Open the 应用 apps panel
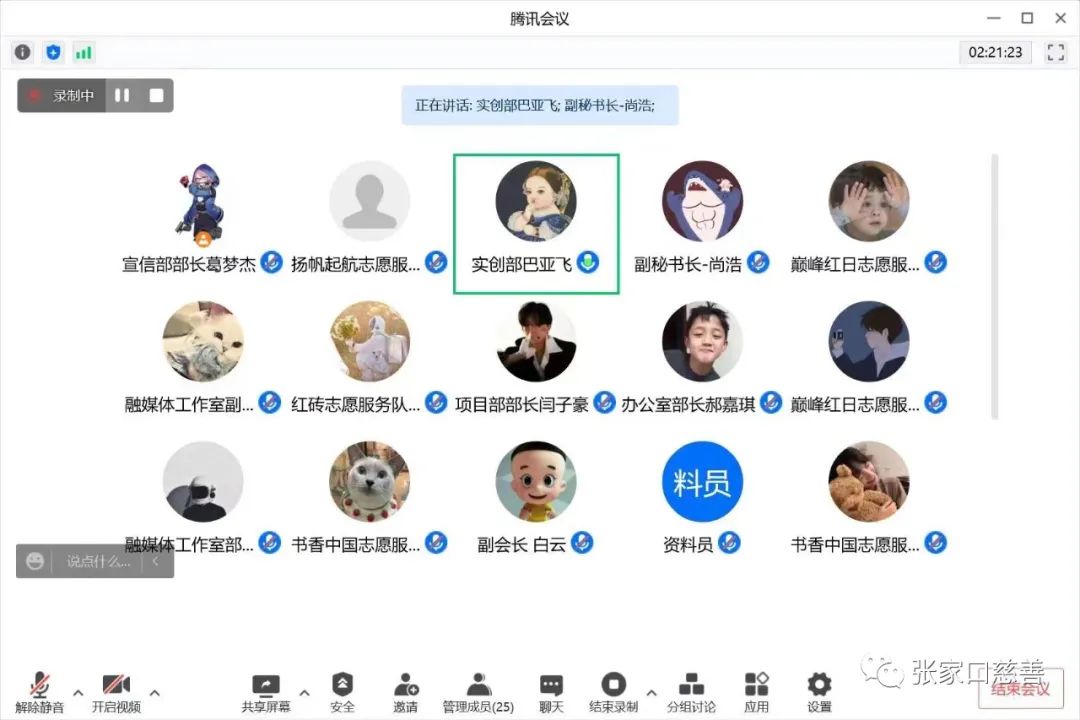 (756, 692)
